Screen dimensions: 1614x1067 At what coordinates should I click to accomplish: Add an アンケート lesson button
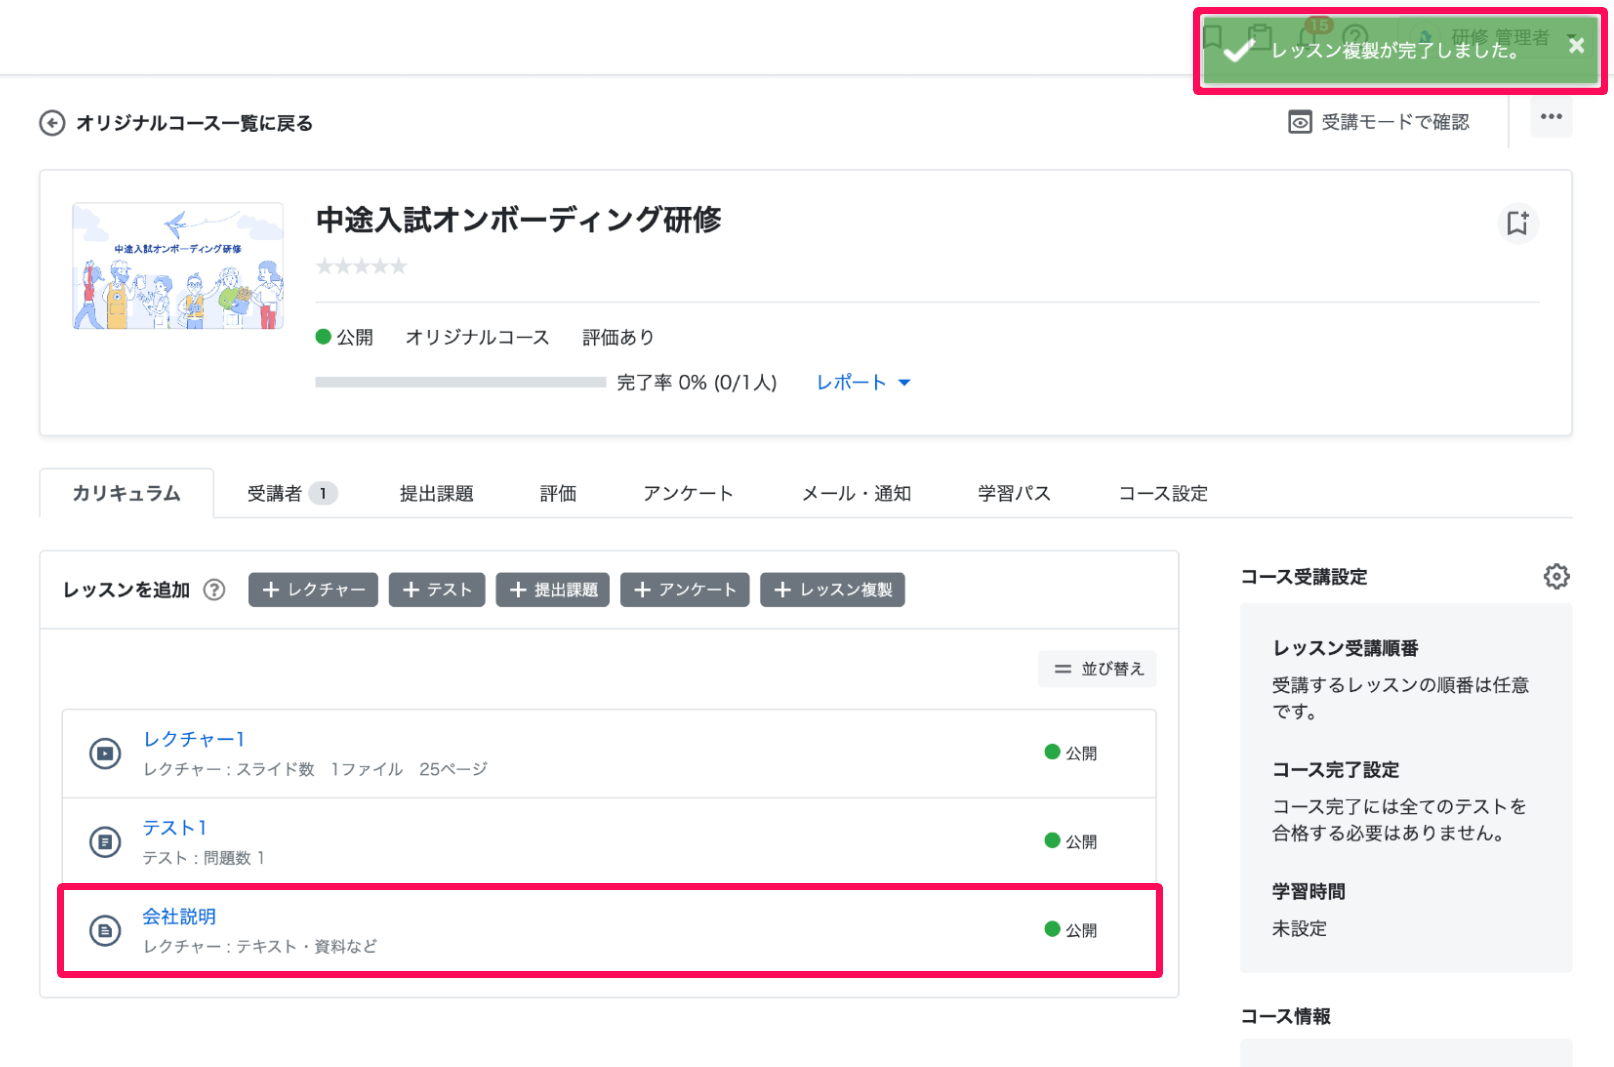point(685,590)
